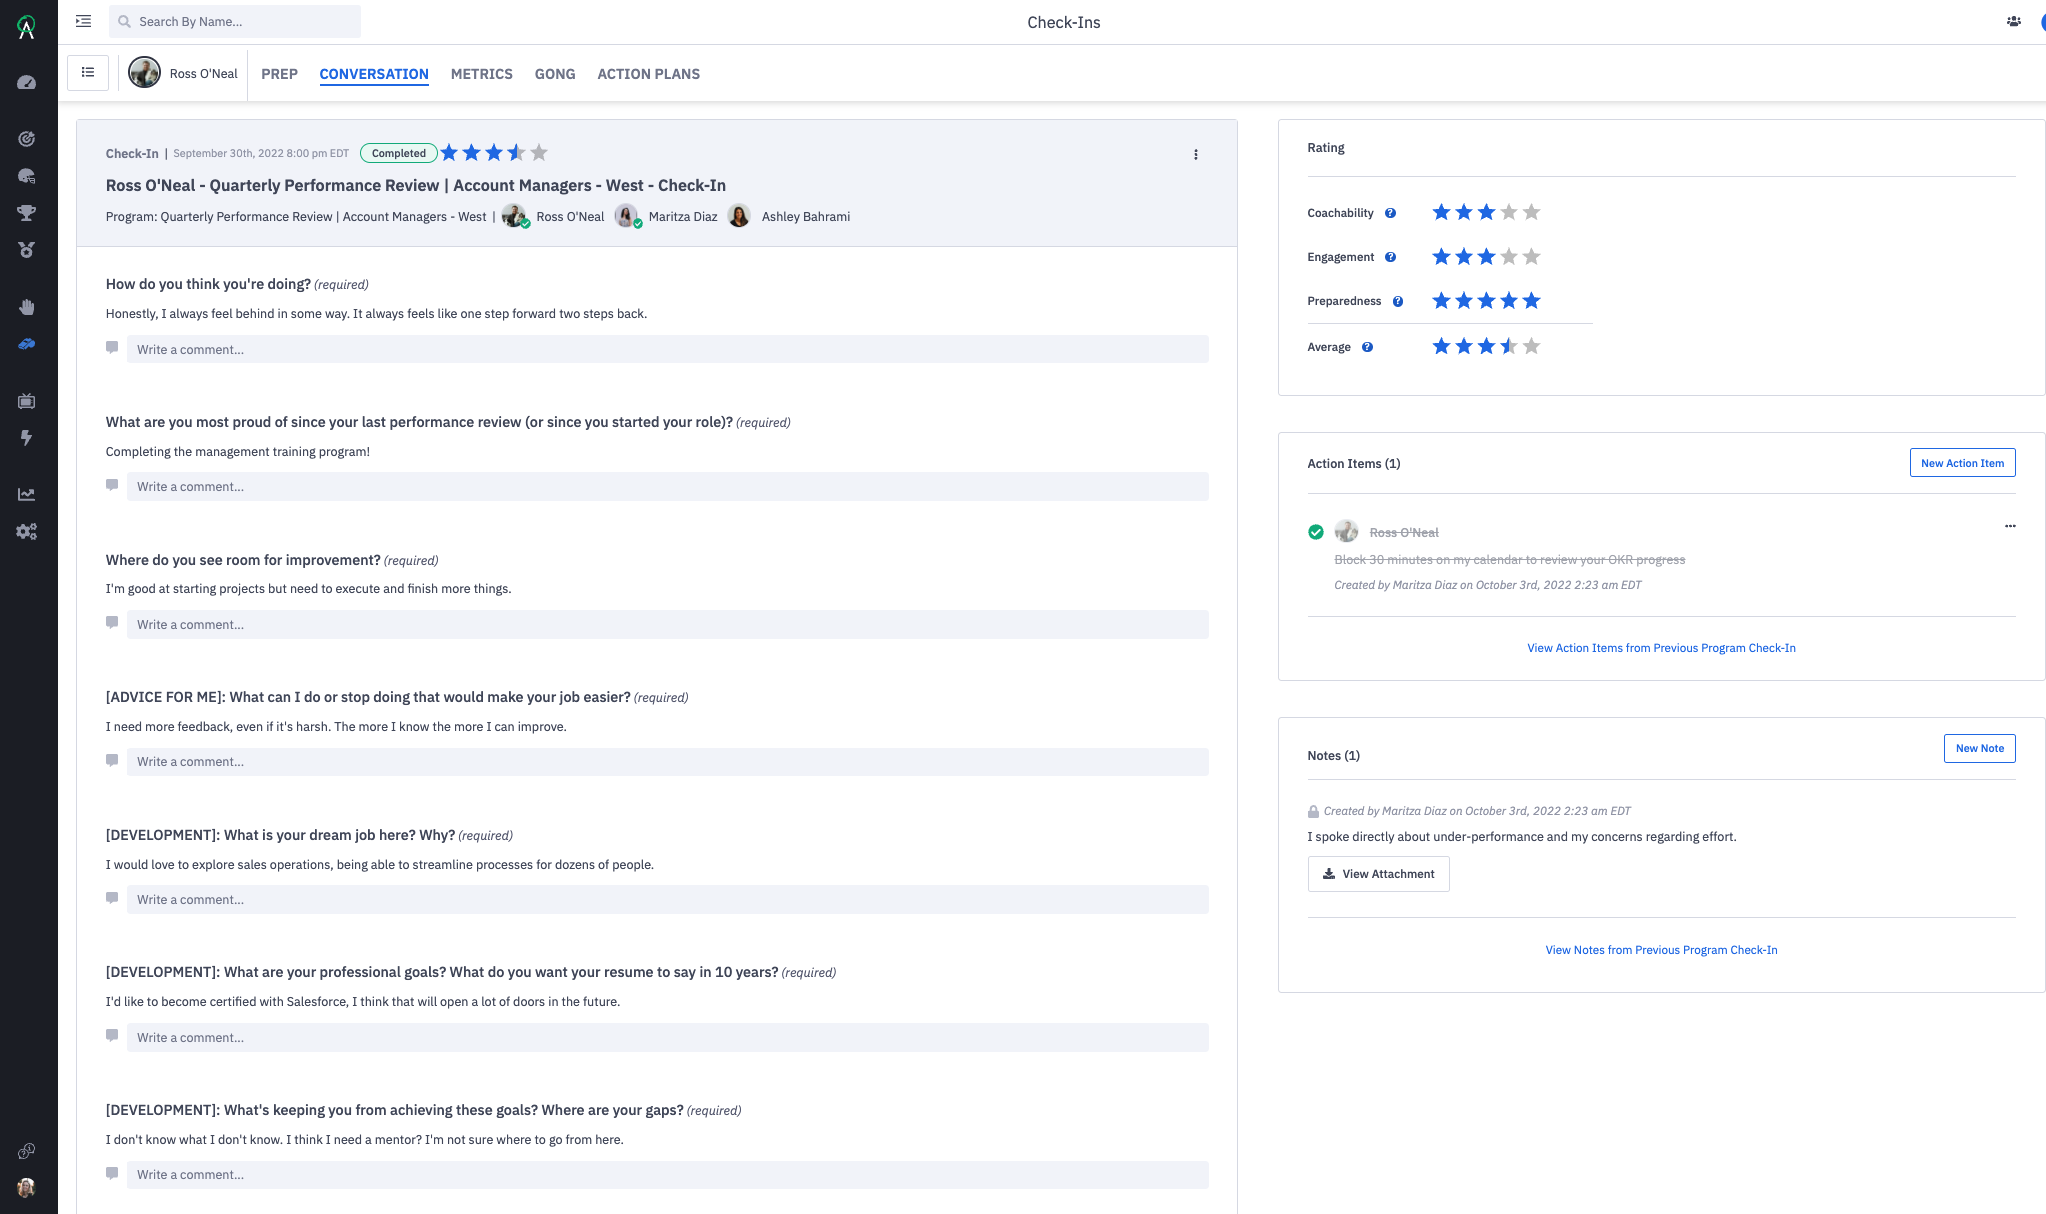Click the lightning bolt triggers icon
The image size is (2046, 1214).
coord(26,438)
